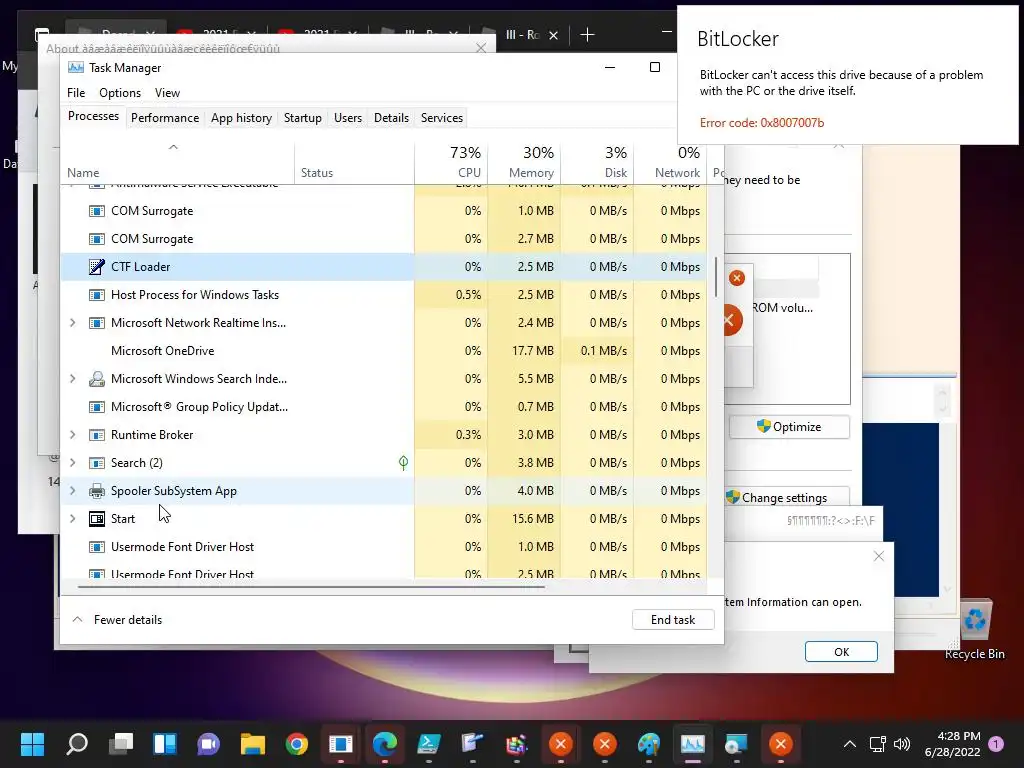The width and height of the screenshot is (1024, 768).
Task: Click the Runtime Broker process icon
Action: coord(97,435)
